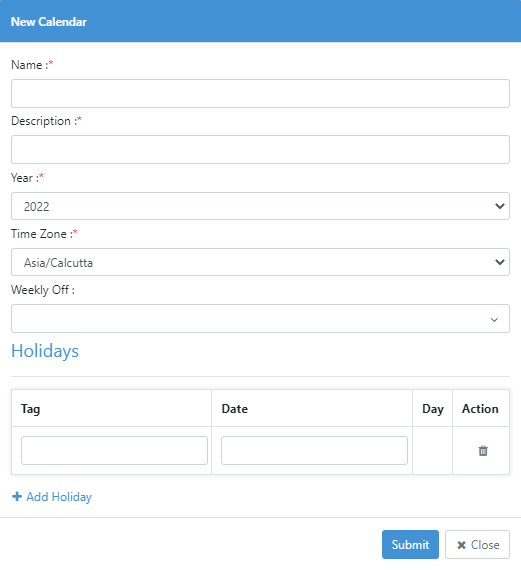The image size is (521, 570).
Task: Click the chevron arrow of the Year field
Action: [500, 206]
